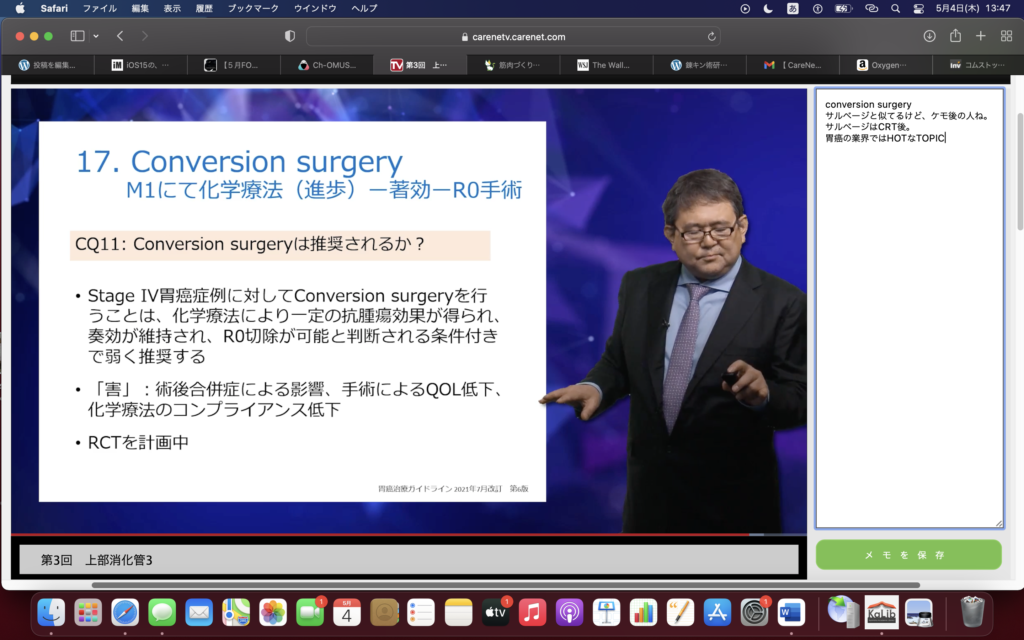
Task: Open the 履歴 menu in menu bar
Action: [x=203, y=8]
